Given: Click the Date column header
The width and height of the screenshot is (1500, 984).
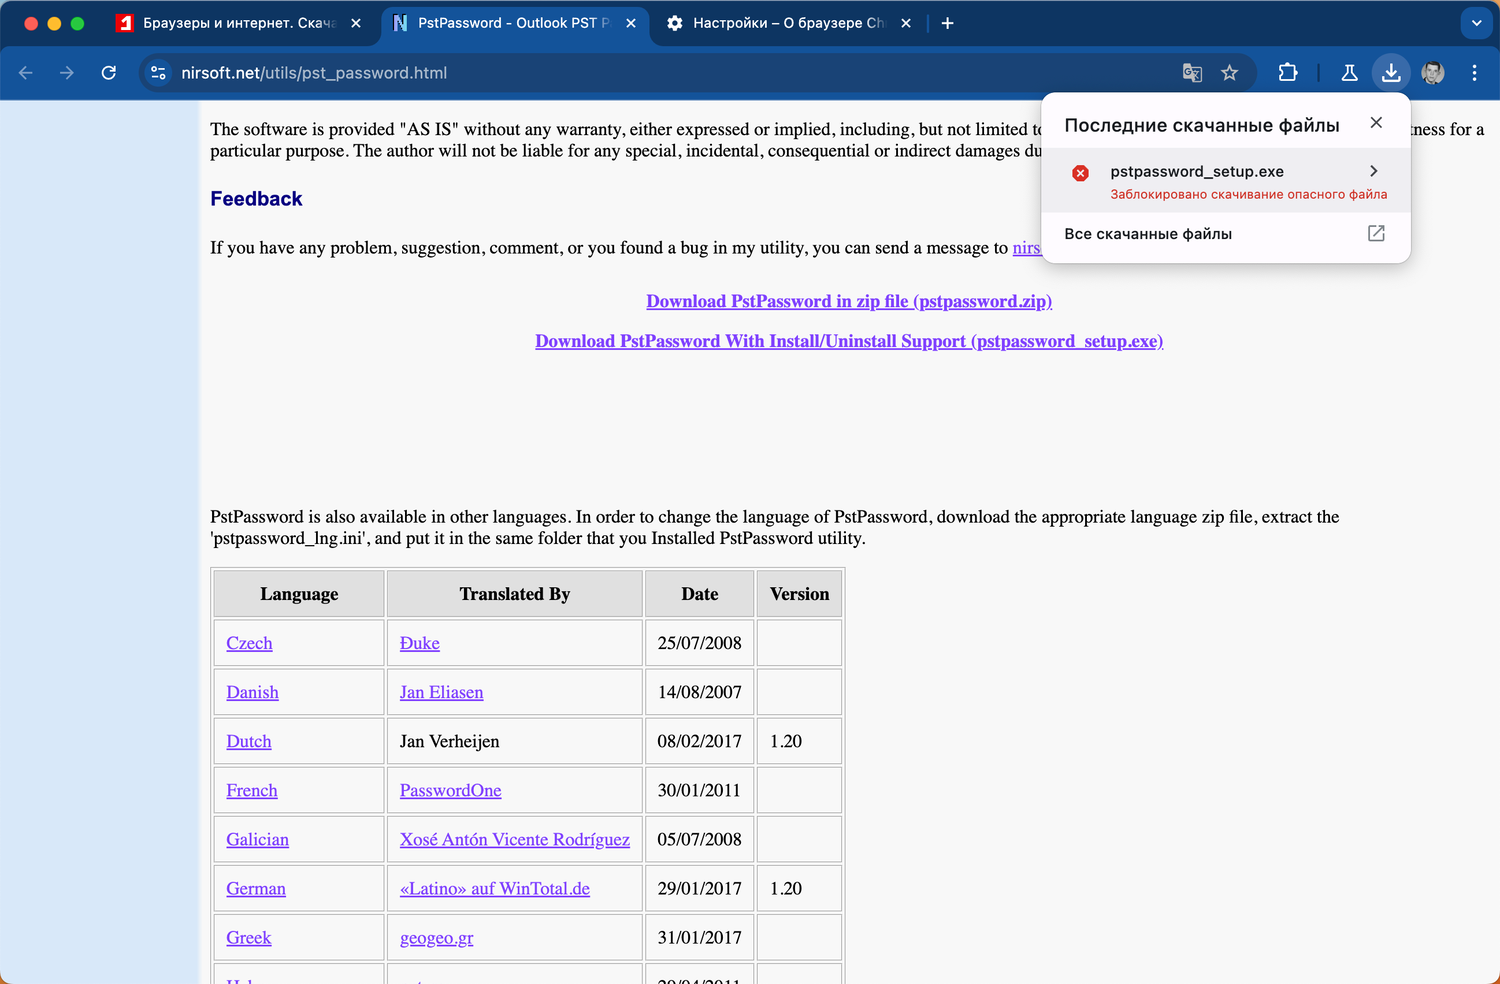Looking at the screenshot, I should [x=700, y=594].
